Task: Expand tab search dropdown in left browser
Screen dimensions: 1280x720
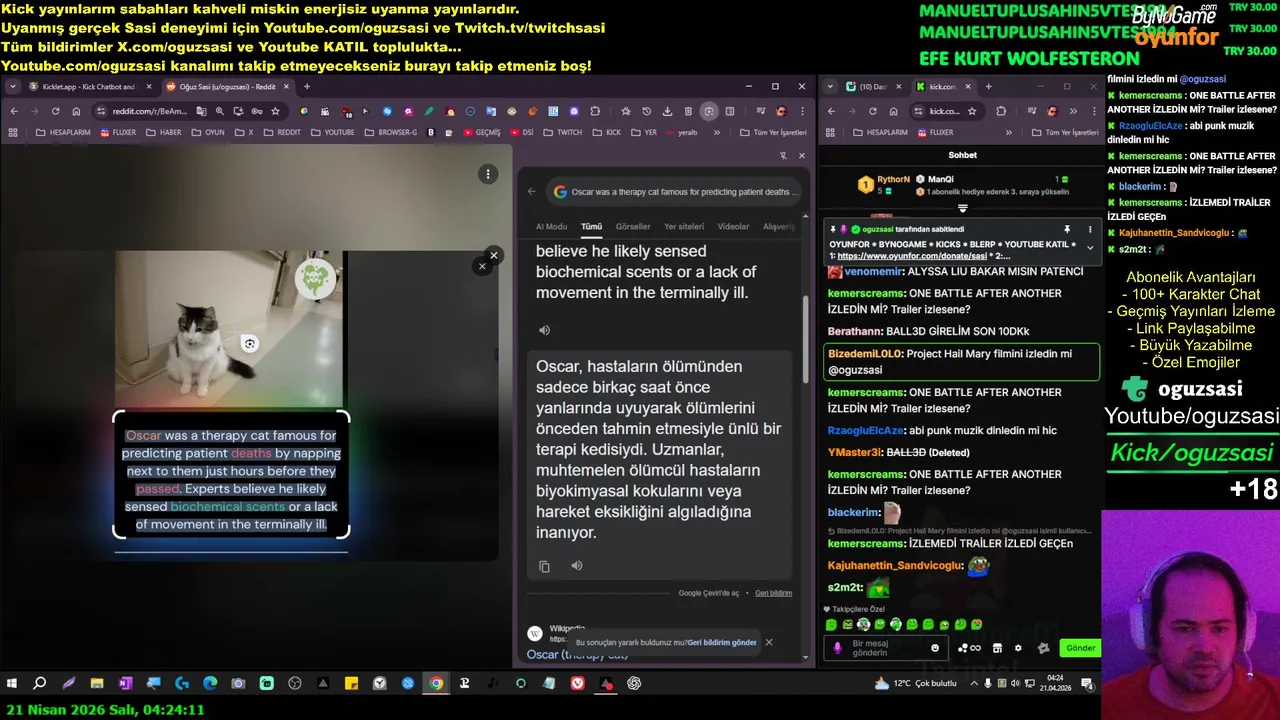Action: tap(12, 87)
